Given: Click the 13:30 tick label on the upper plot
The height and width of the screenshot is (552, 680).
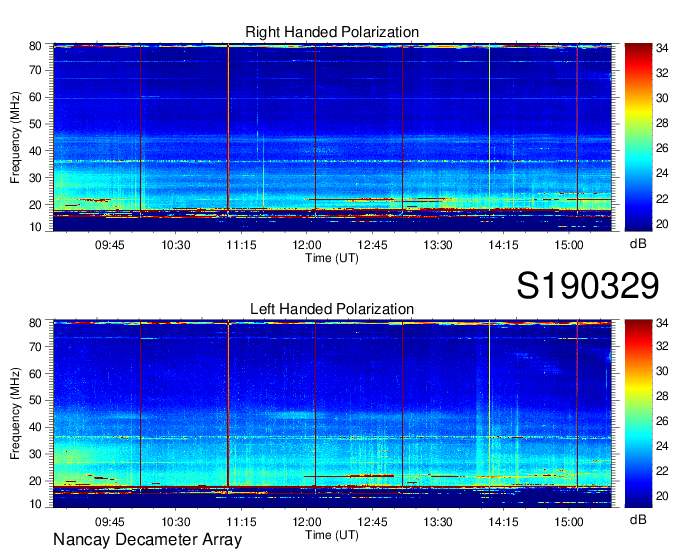Looking at the screenshot, I should tap(438, 245).
